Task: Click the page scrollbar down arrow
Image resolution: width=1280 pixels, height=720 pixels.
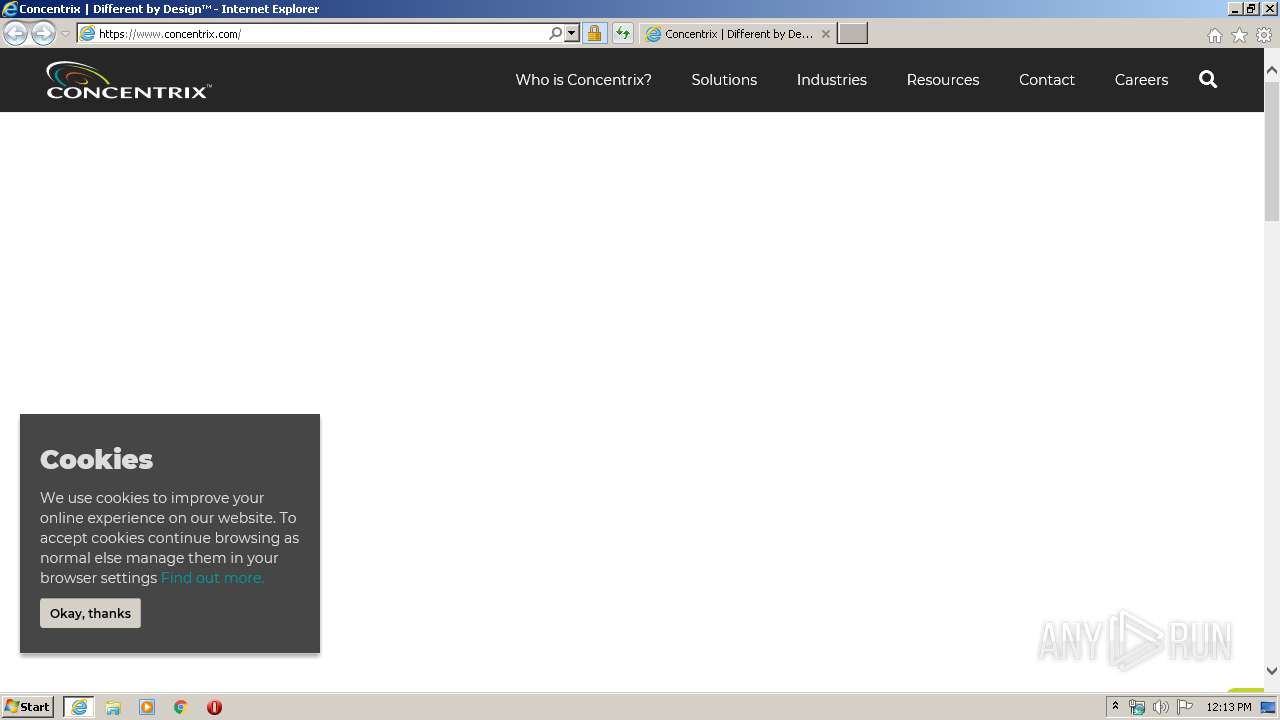Action: pyautogui.click(x=1272, y=671)
